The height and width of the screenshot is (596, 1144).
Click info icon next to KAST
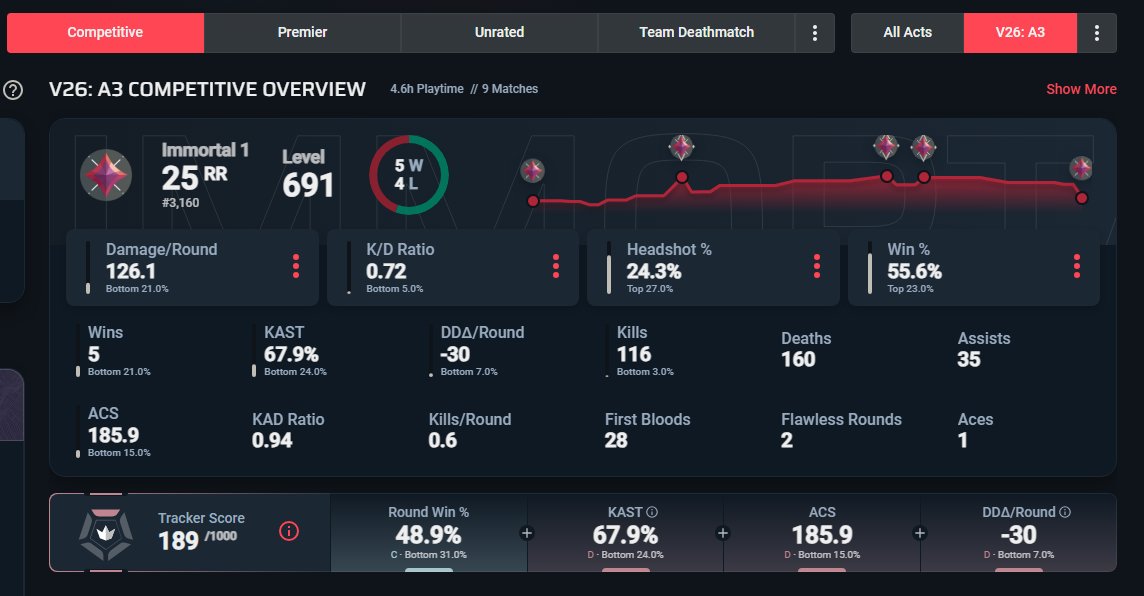coord(652,512)
